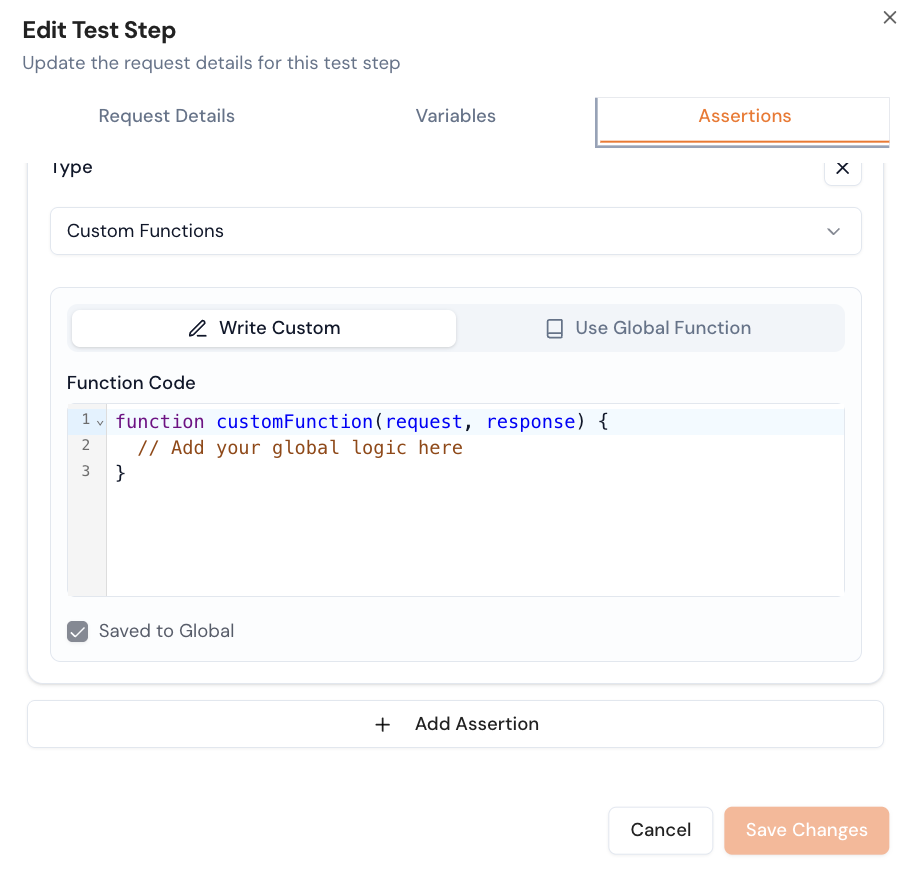Click line number 2 in the code gutter
This screenshot has height=882, width=912.
[85, 446]
